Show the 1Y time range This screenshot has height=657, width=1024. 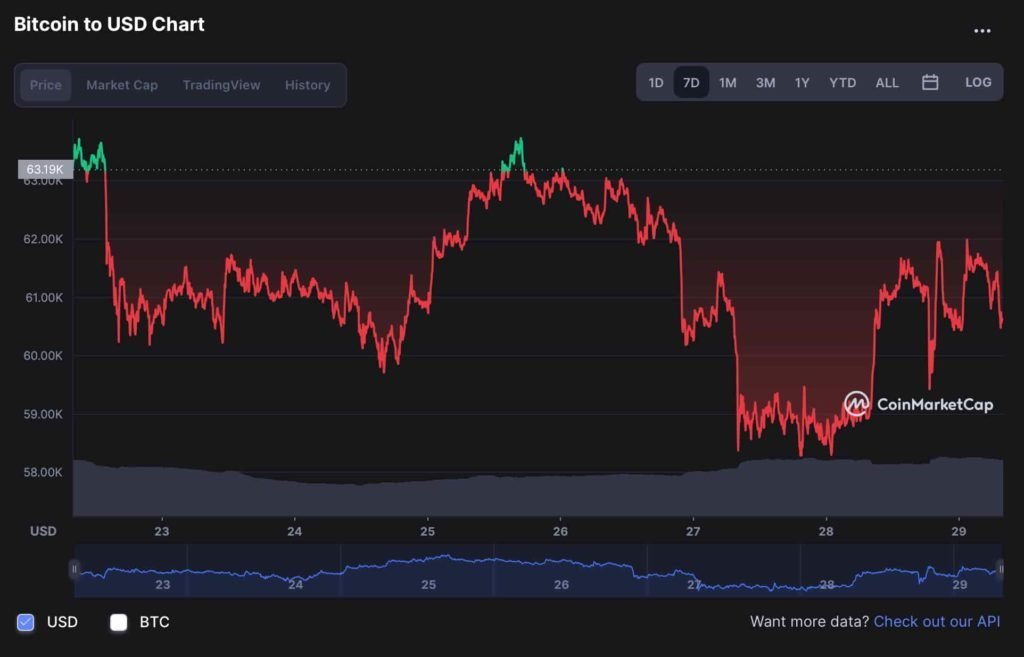802,83
